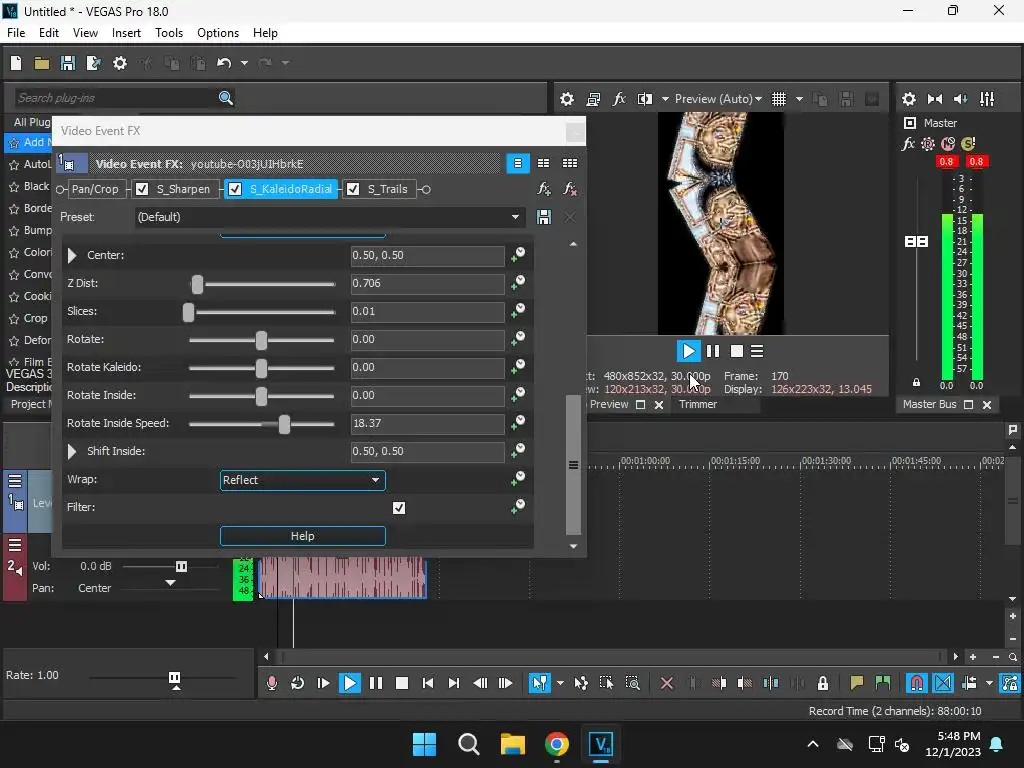
Task: Stop playback in the transport bar
Action: (x=402, y=683)
